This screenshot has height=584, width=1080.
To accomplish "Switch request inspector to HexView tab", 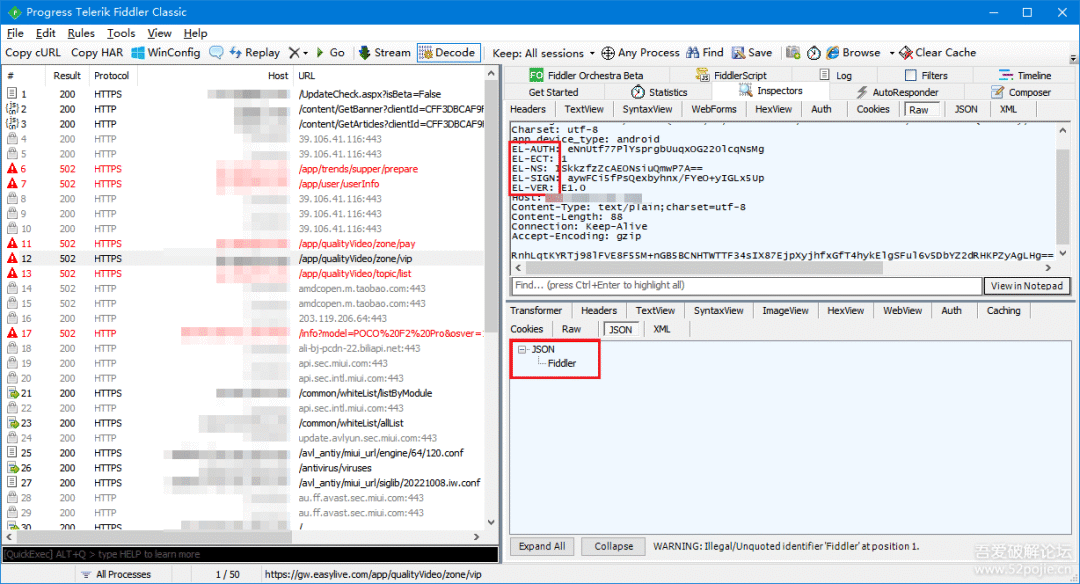I will tap(773, 109).
